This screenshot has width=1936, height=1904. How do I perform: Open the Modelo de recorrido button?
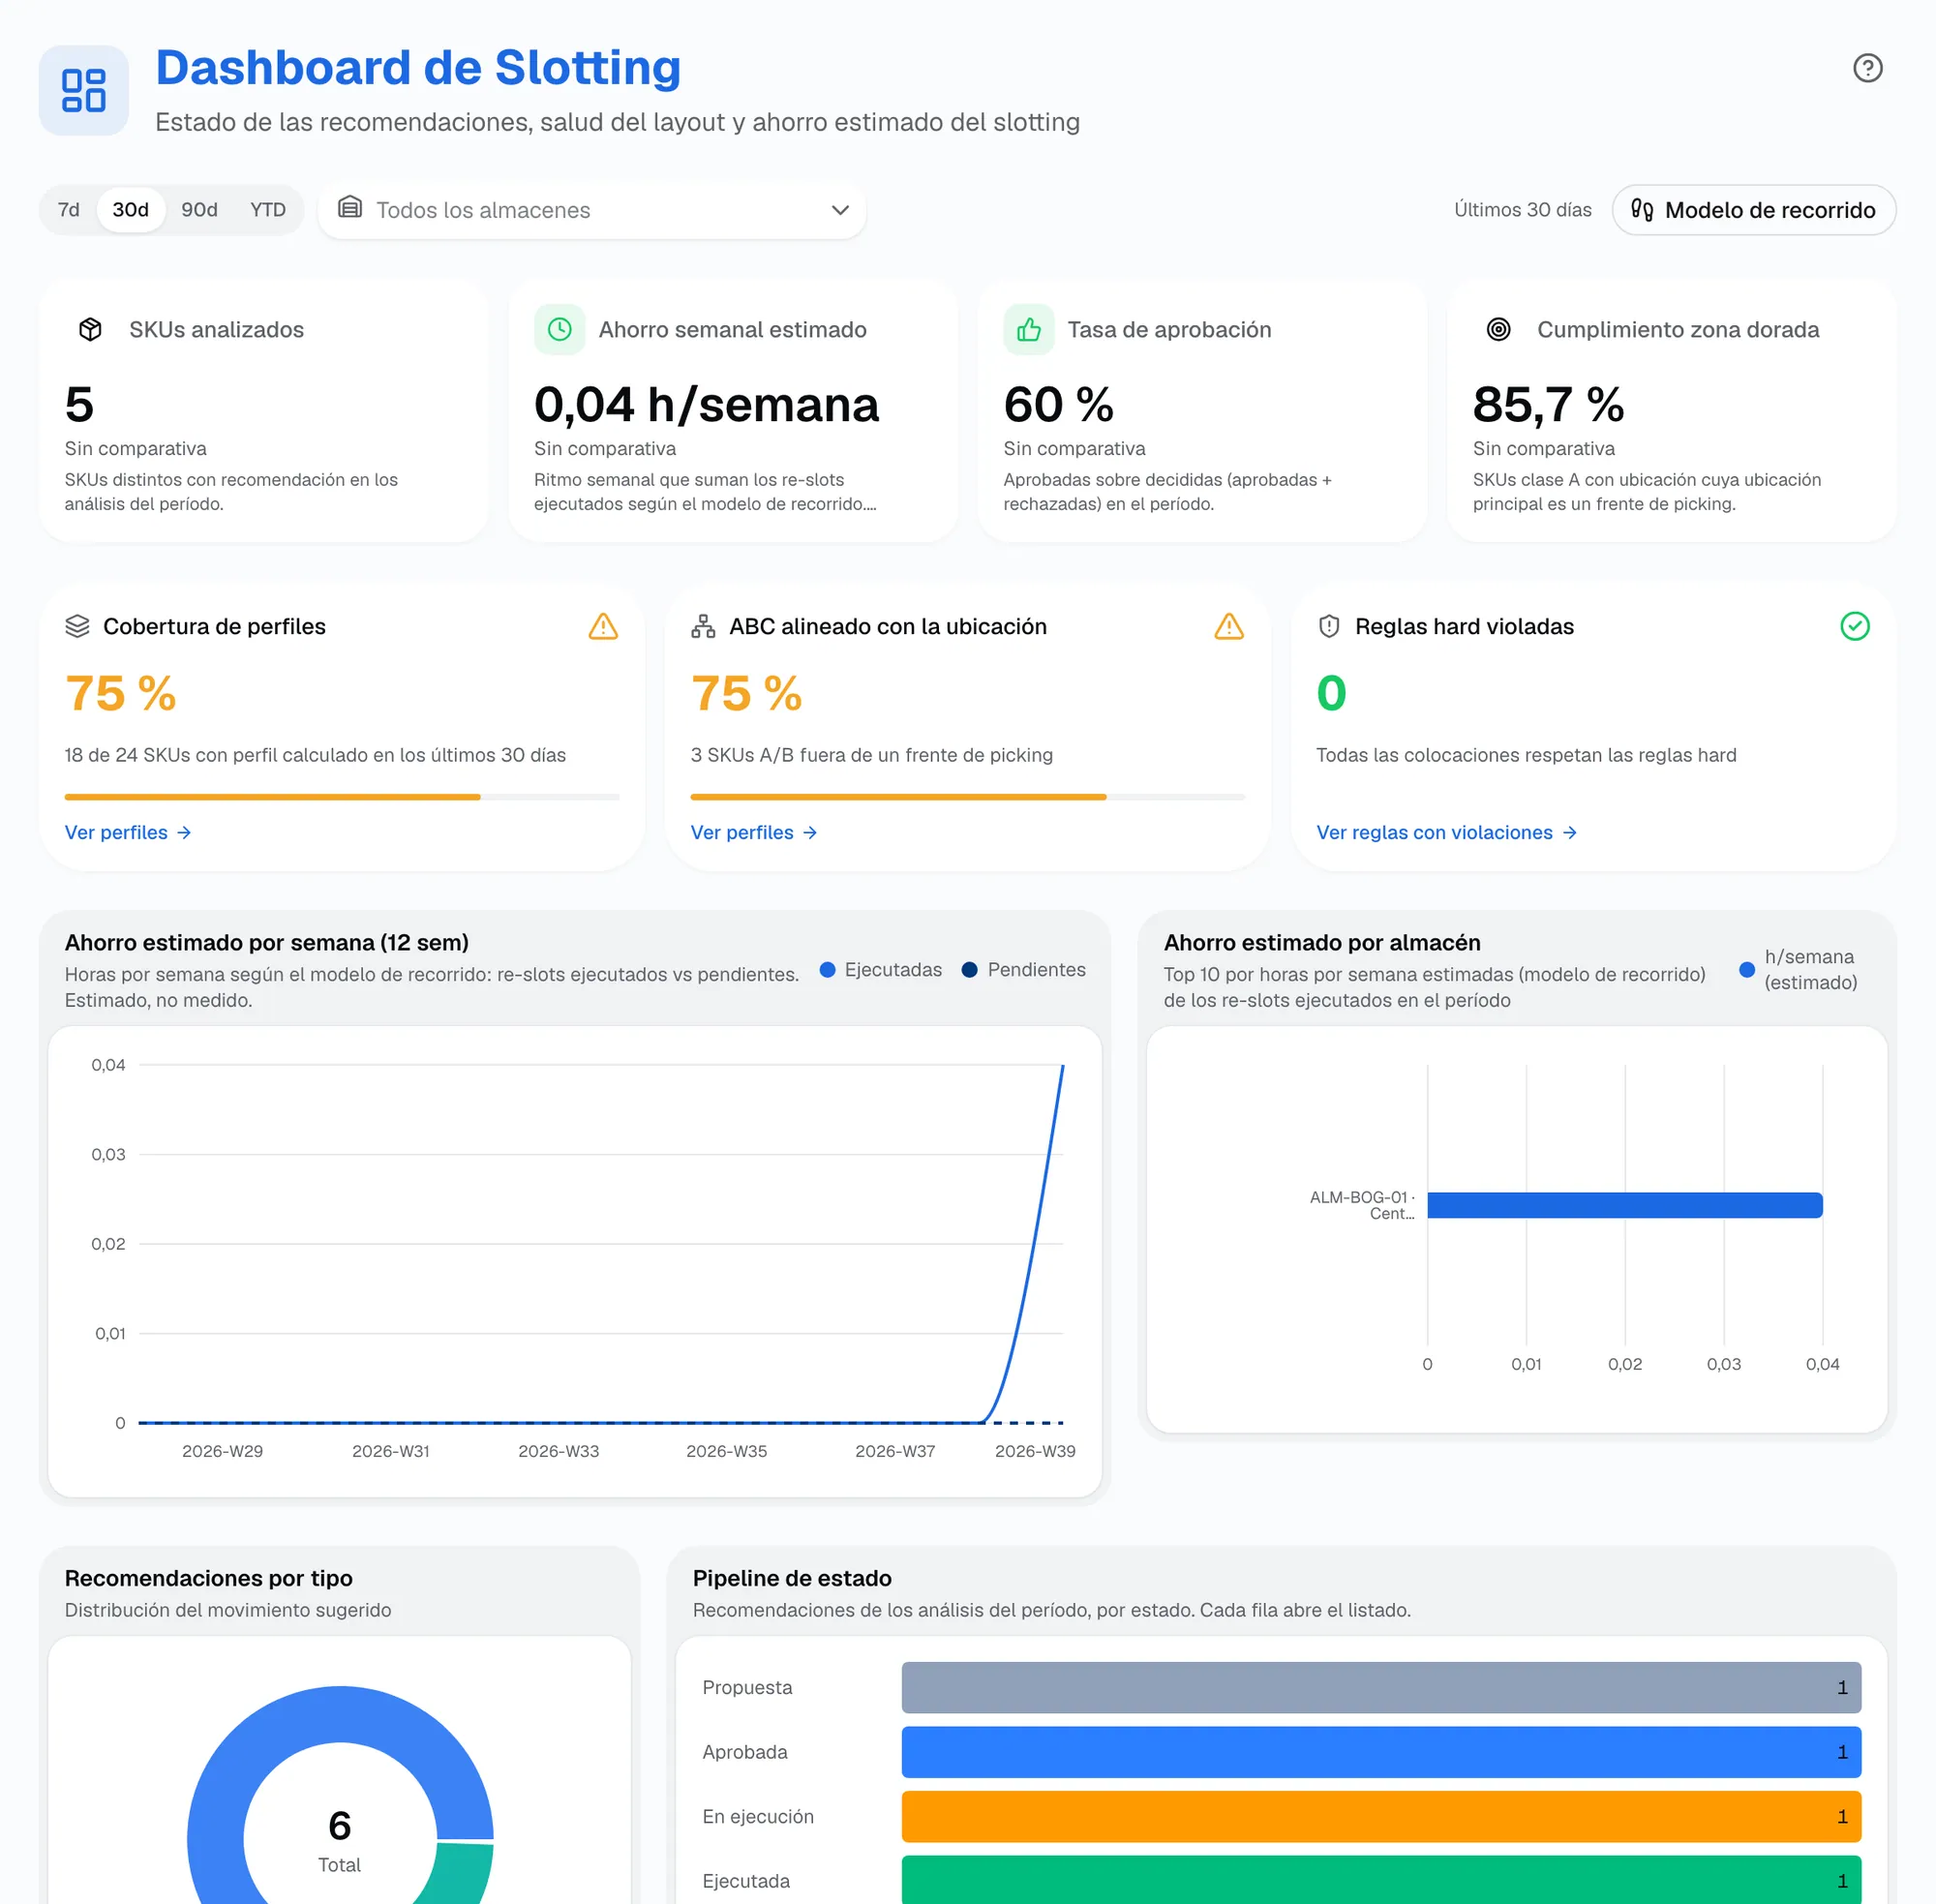tap(1754, 210)
